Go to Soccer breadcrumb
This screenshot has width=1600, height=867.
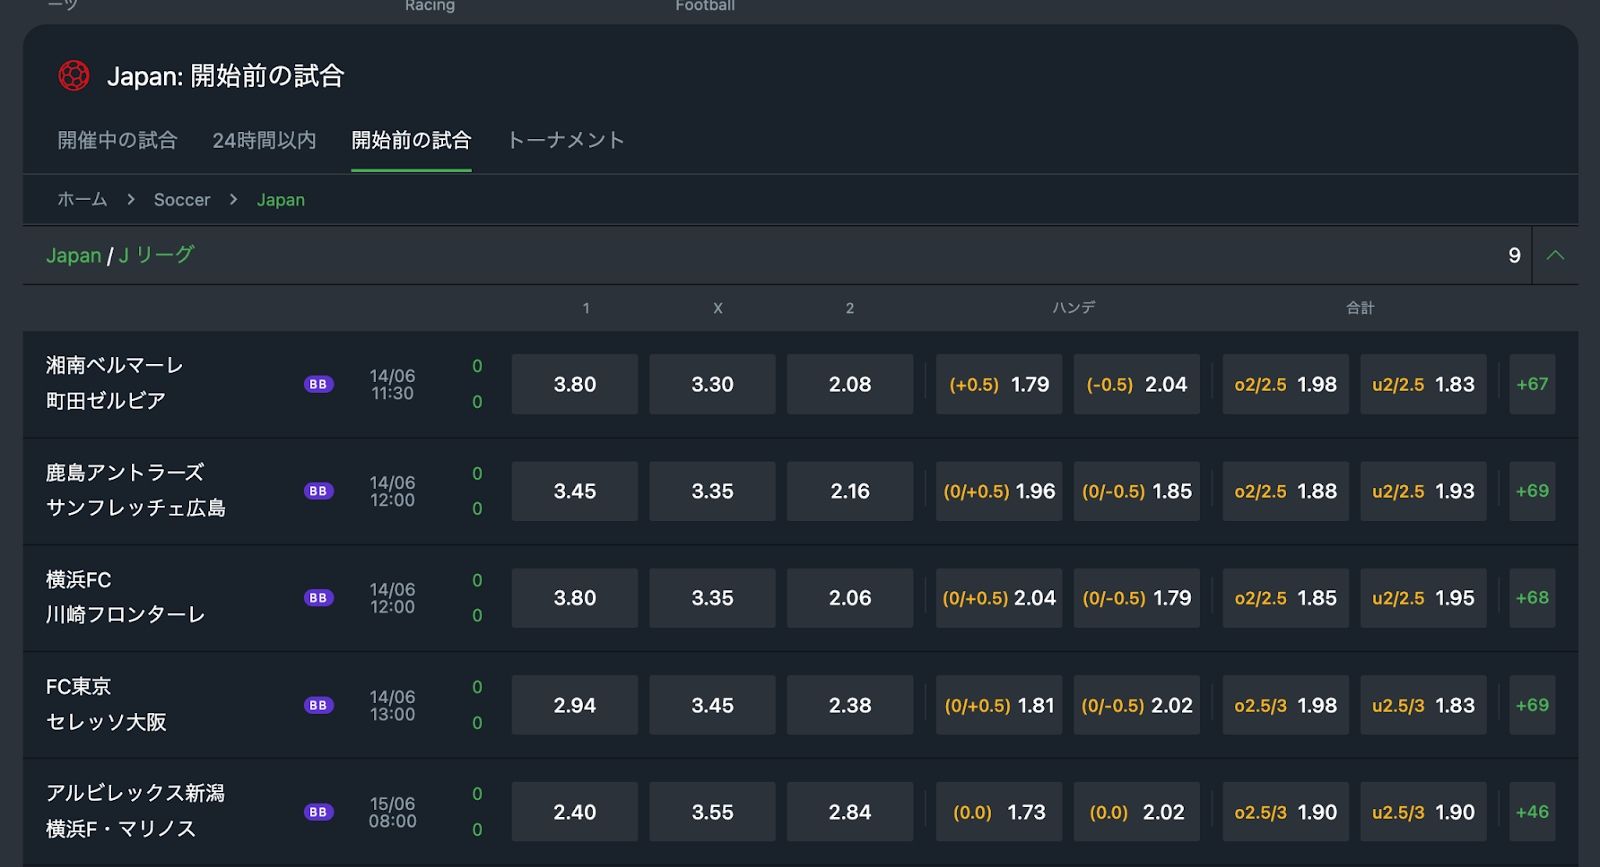pos(182,199)
